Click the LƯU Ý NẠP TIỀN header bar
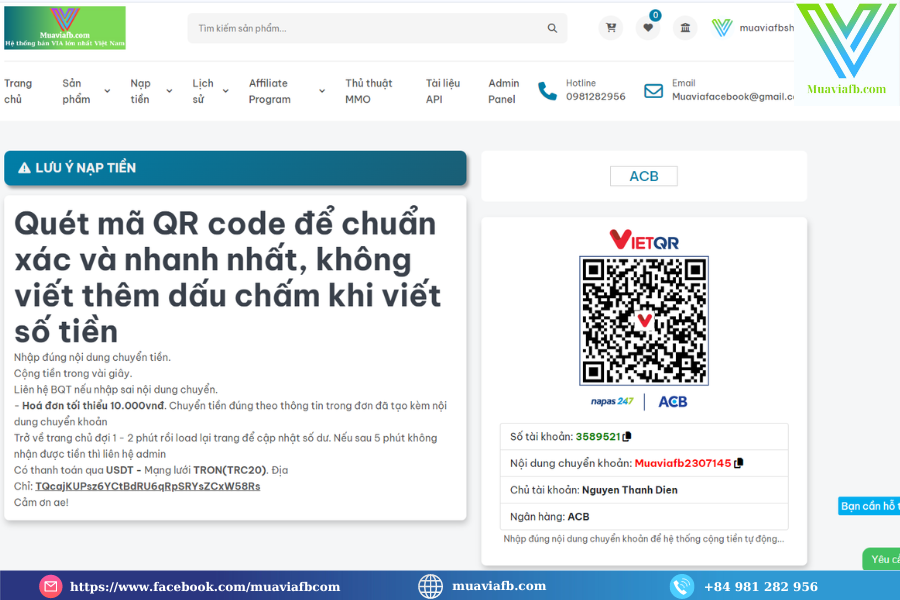The height and width of the screenshot is (600, 900). pos(235,168)
